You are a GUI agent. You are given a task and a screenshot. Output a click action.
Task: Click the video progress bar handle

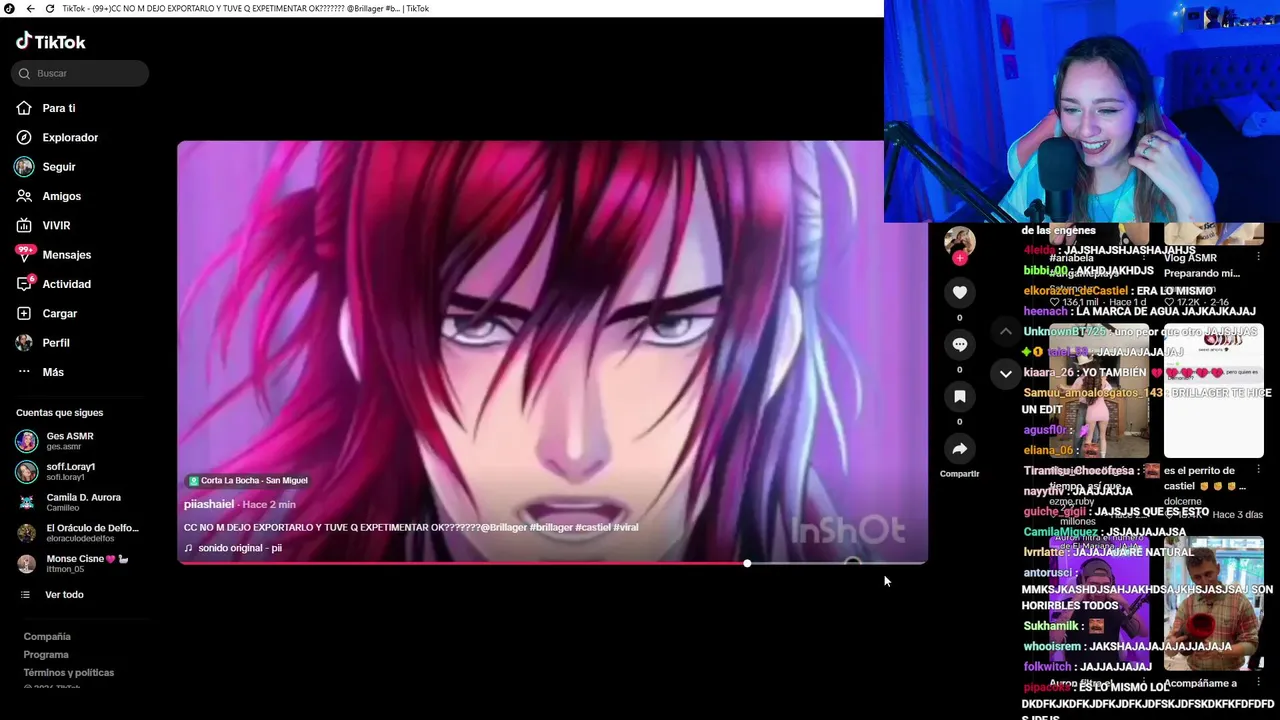coord(747,564)
